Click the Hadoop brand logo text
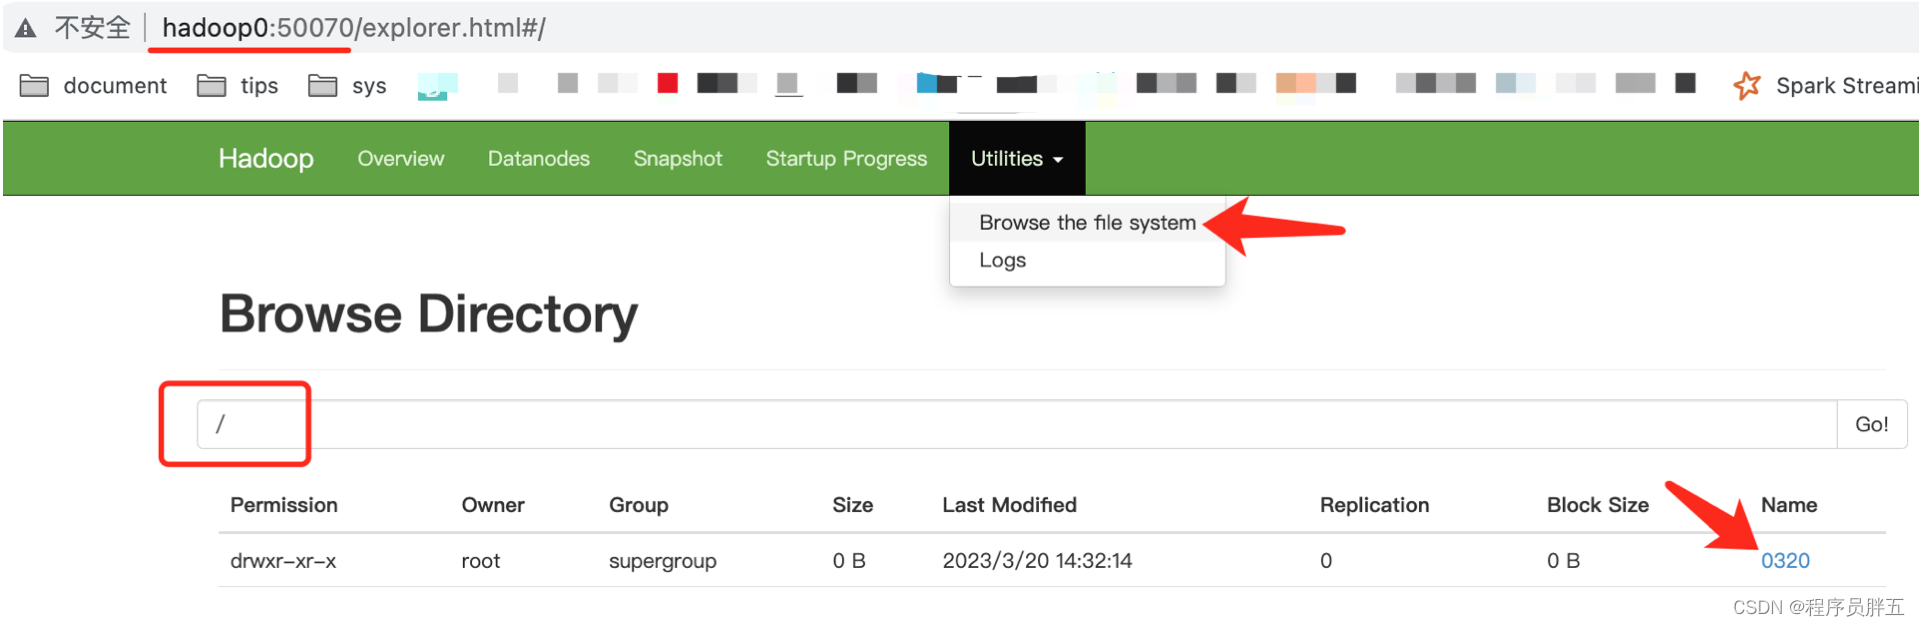This screenshot has width=1920, height=626. (x=266, y=158)
